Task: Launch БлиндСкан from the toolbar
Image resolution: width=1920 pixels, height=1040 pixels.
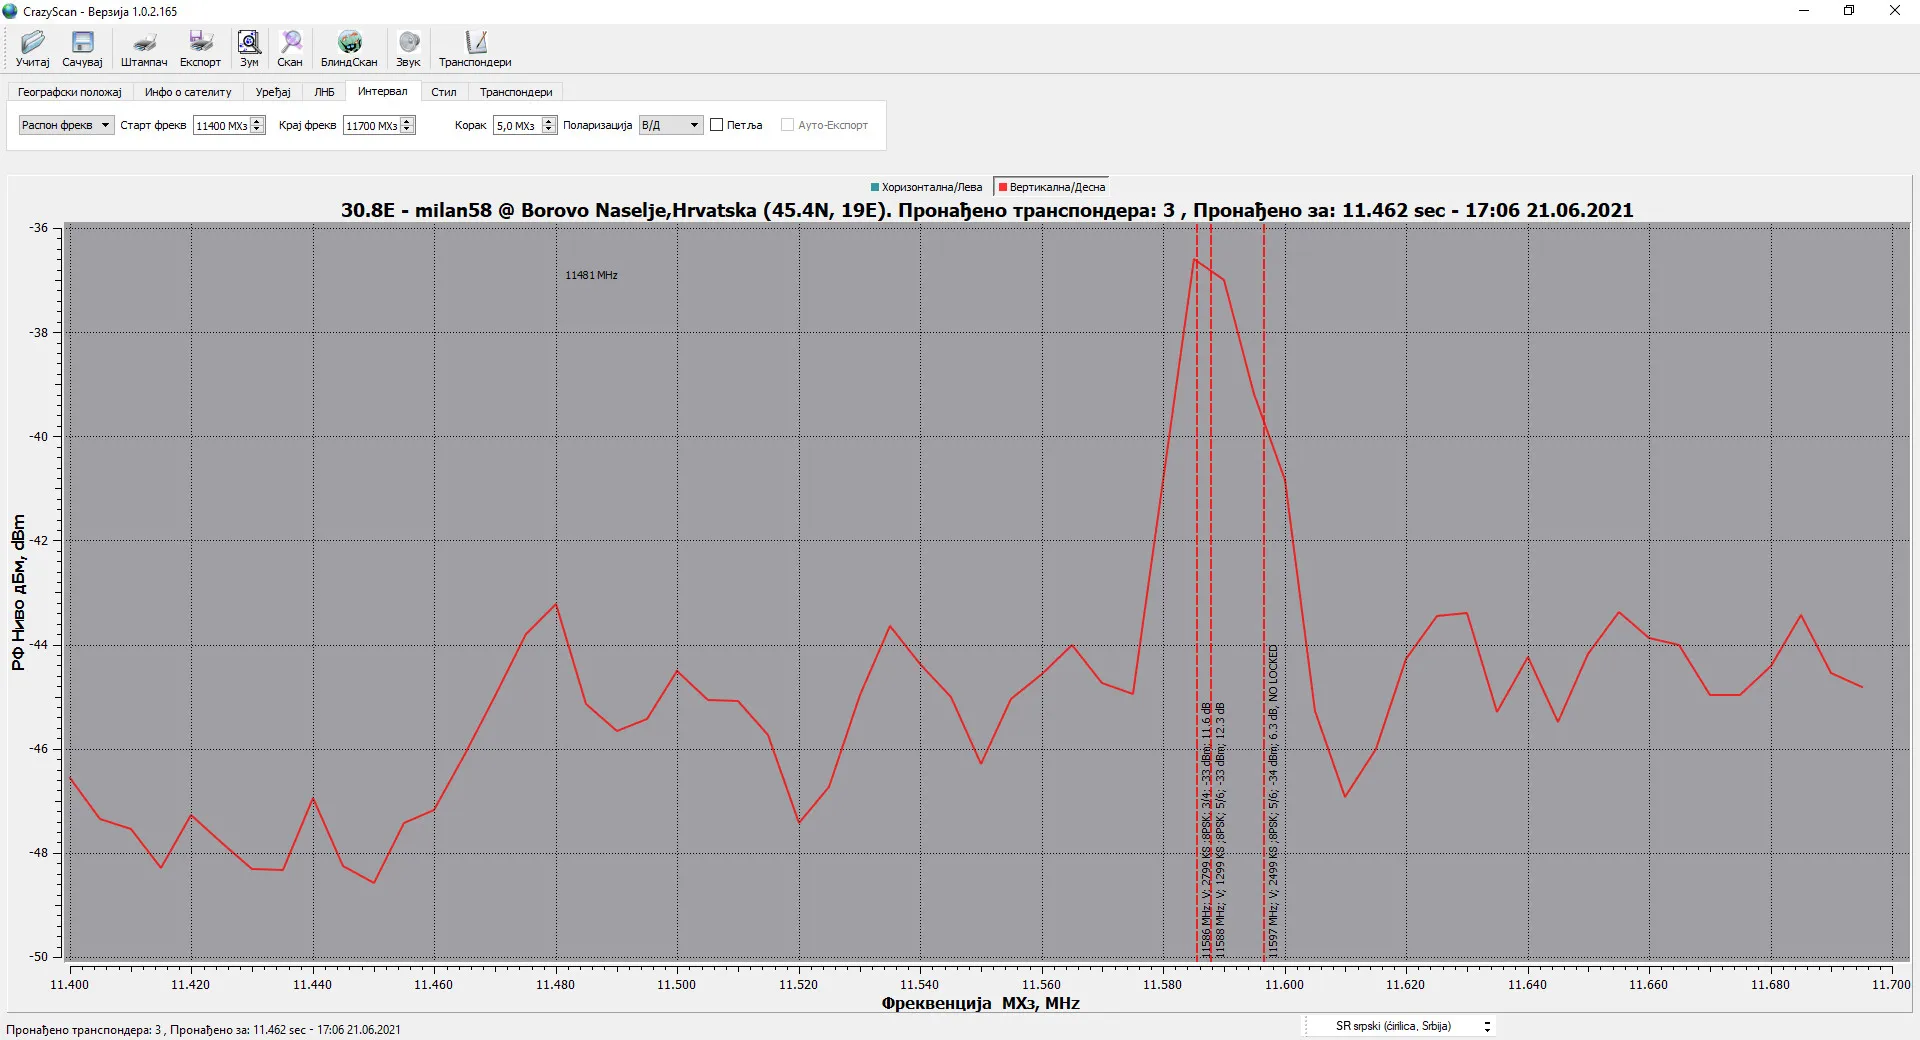Action: point(349,42)
